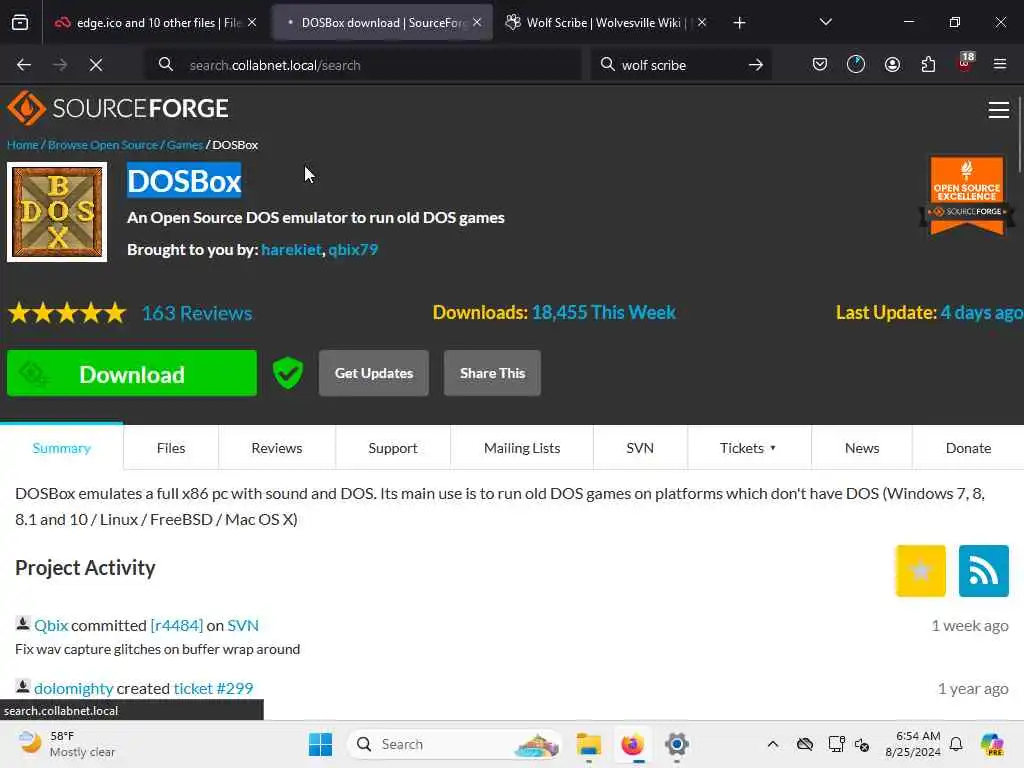Close the edge.ico files tab
The height and width of the screenshot is (768, 1024).
point(252,22)
